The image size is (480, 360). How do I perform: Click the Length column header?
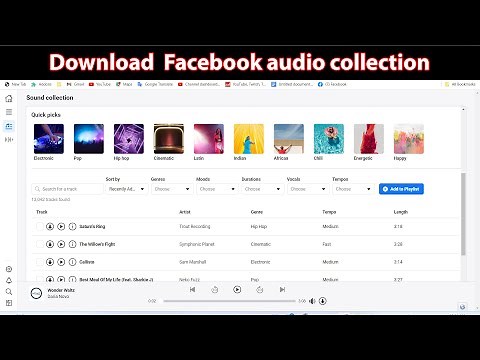click(x=401, y=212)
